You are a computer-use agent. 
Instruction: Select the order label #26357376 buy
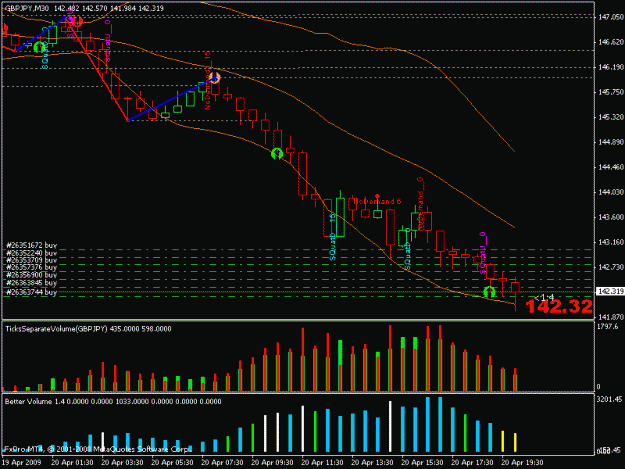click(x=31, y=267)
